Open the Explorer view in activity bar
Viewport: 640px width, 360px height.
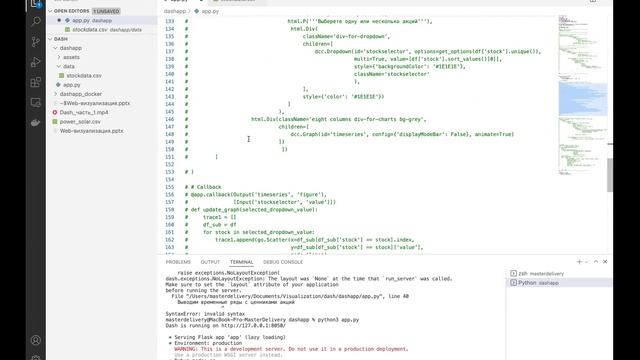[x=36, y=3]
